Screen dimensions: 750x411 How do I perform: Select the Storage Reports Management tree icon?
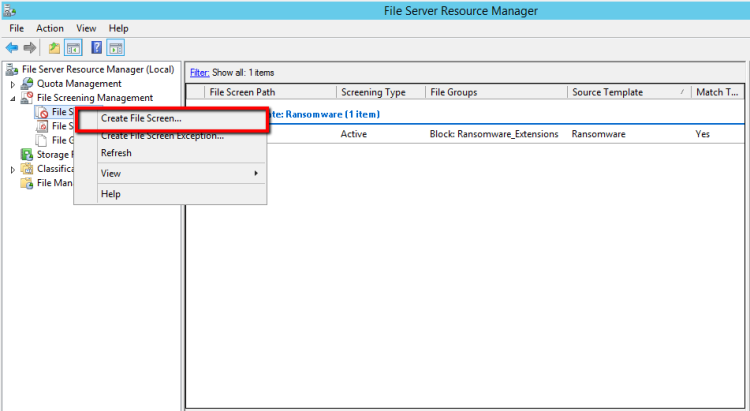pos(27,155)
